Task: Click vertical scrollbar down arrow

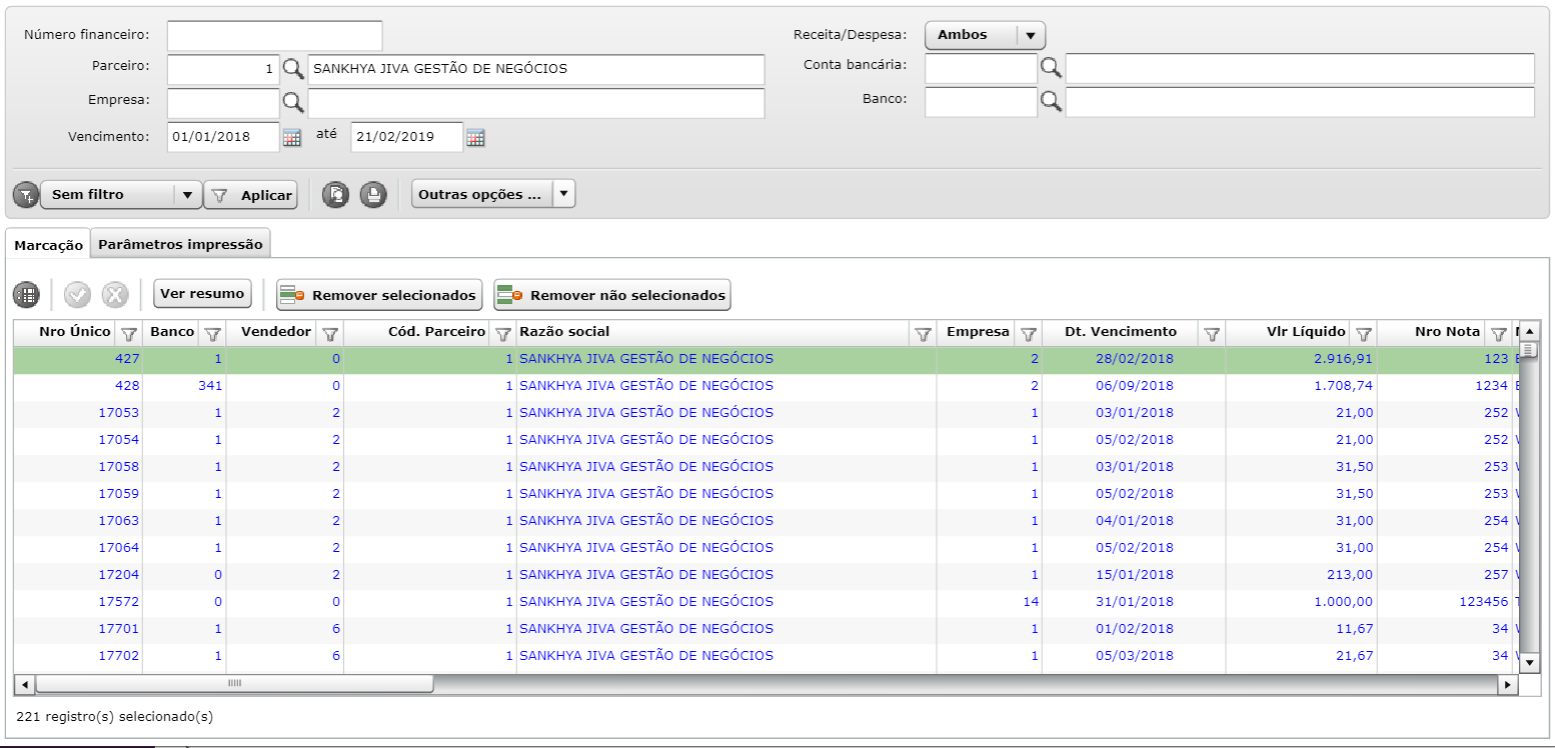Action: click(1528, 662)
